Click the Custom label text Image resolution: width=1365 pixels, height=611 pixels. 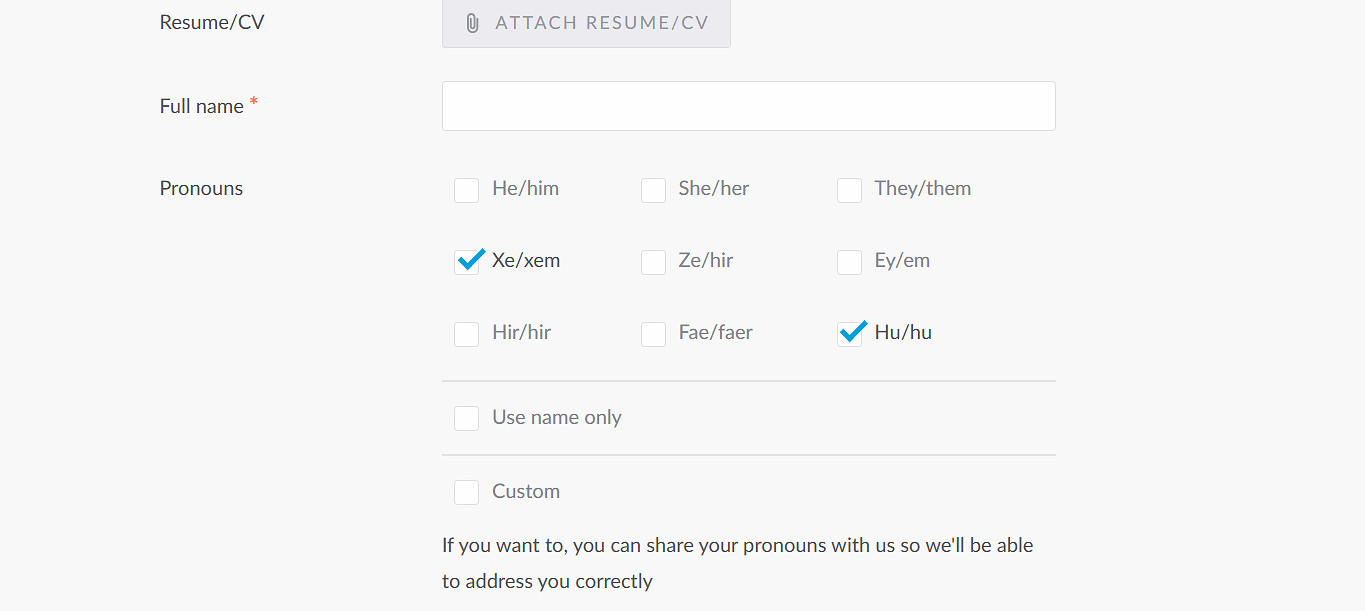coord(525,492)
